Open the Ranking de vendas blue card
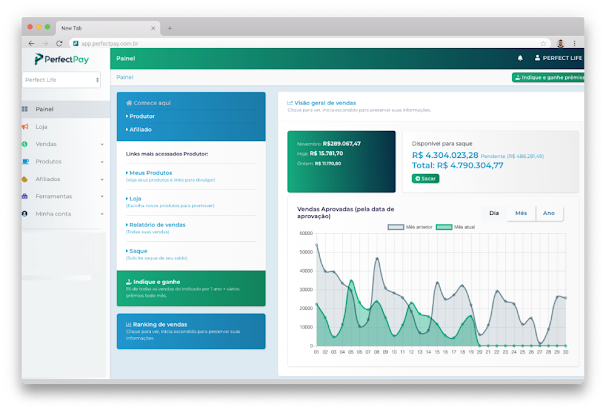The height and width of the screenshot is (410, 606). coord(191,331)
